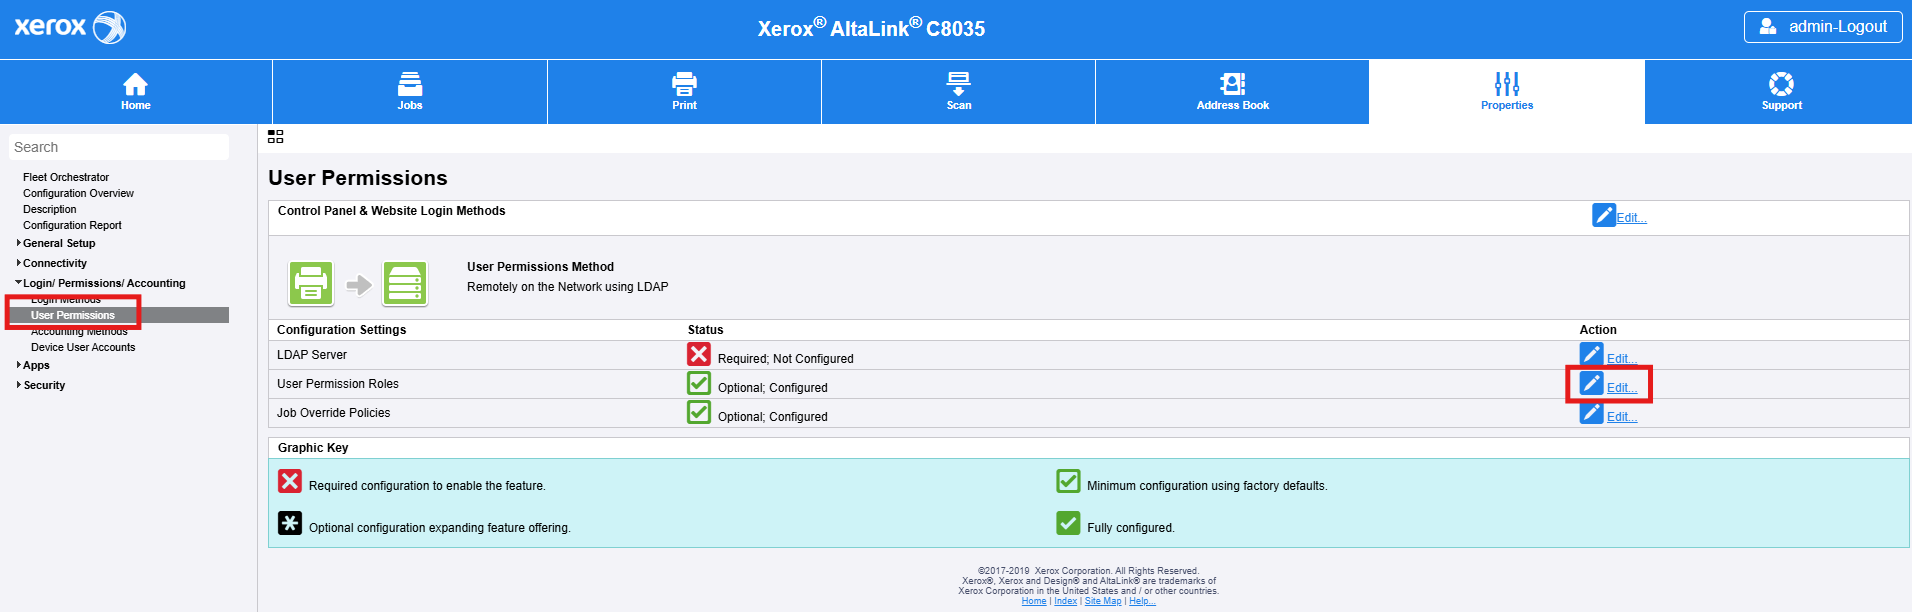Edit the User Permission Roles setting

[1621, 388]
